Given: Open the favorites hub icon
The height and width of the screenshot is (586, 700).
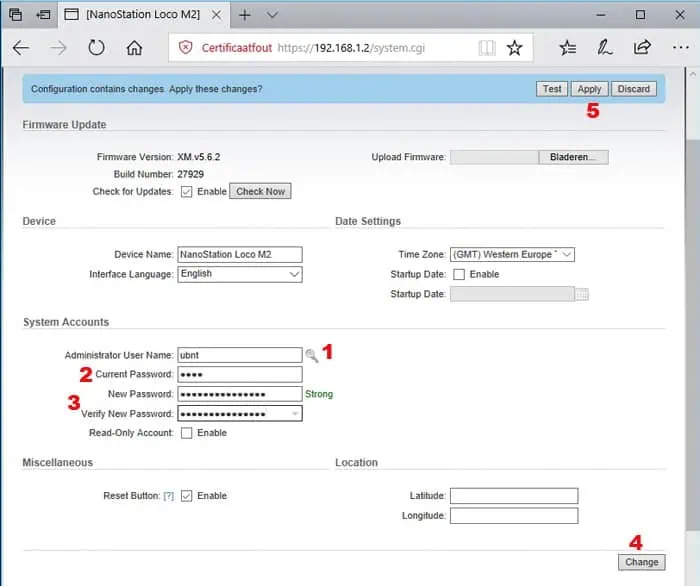Looking at the screenshot, I should [x=567, y=48].
